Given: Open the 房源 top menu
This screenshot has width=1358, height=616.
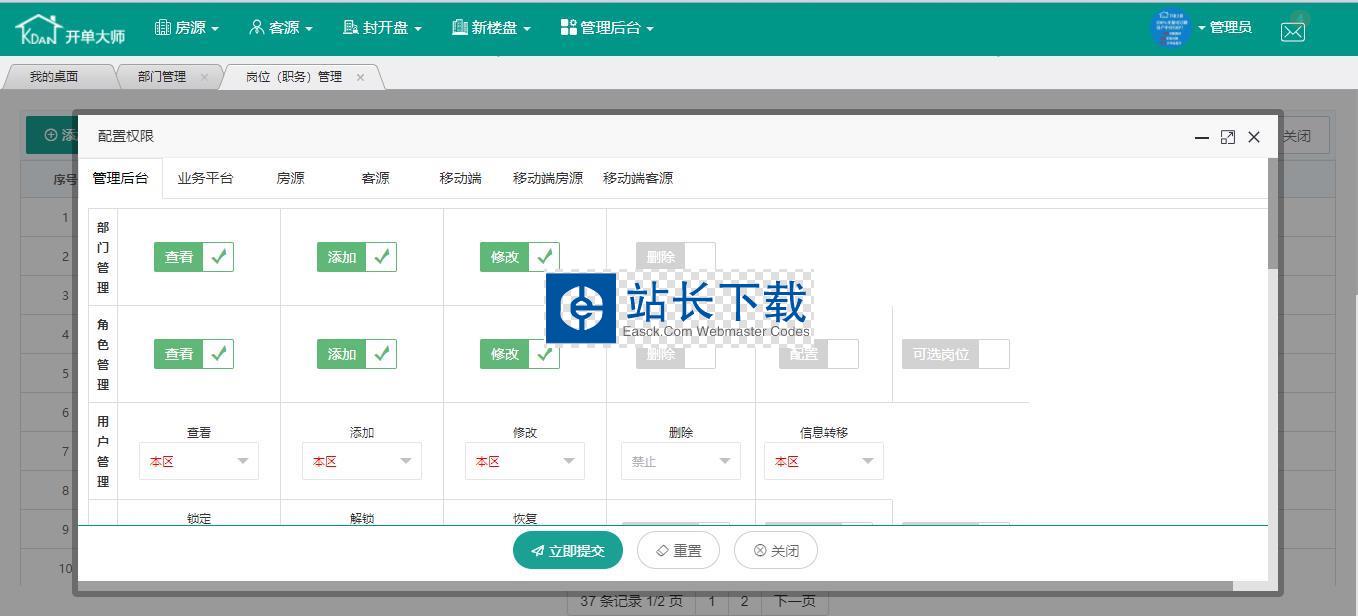Looking at the screenshot, I should (x=187, y=28).
